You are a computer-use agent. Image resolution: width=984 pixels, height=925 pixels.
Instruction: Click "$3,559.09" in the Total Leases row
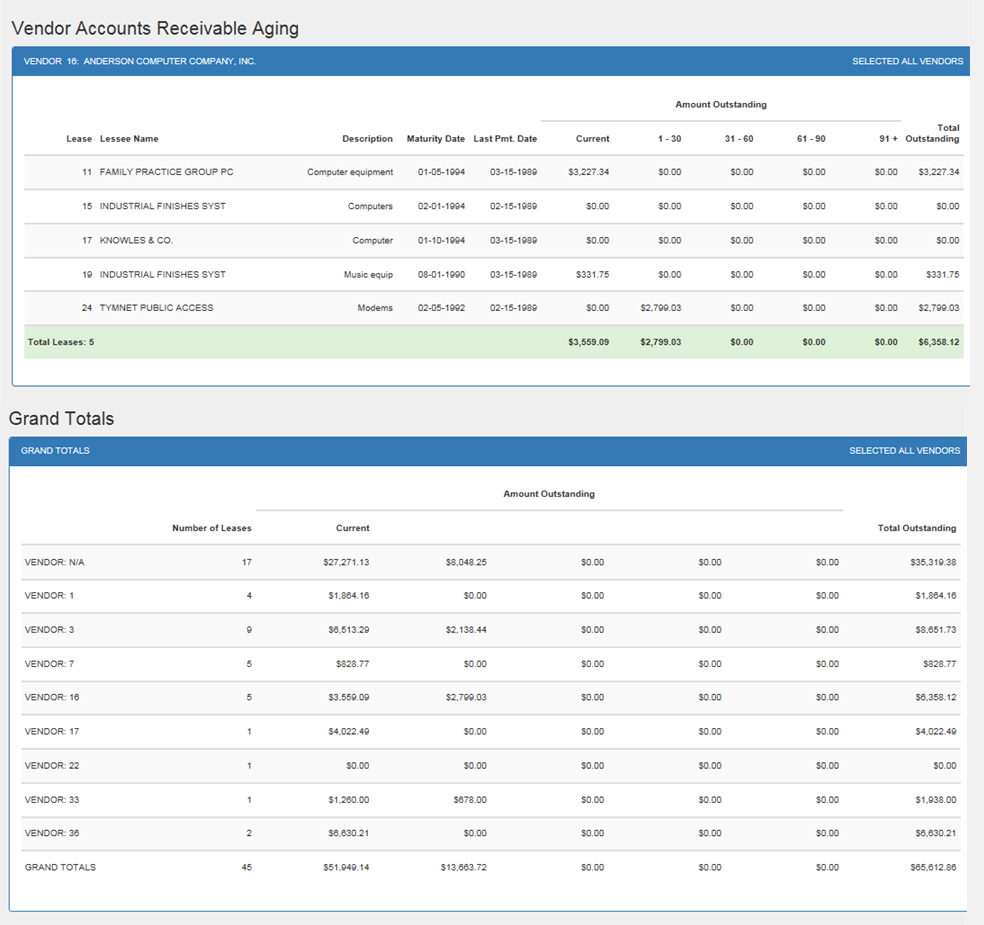tap(589, 342)
